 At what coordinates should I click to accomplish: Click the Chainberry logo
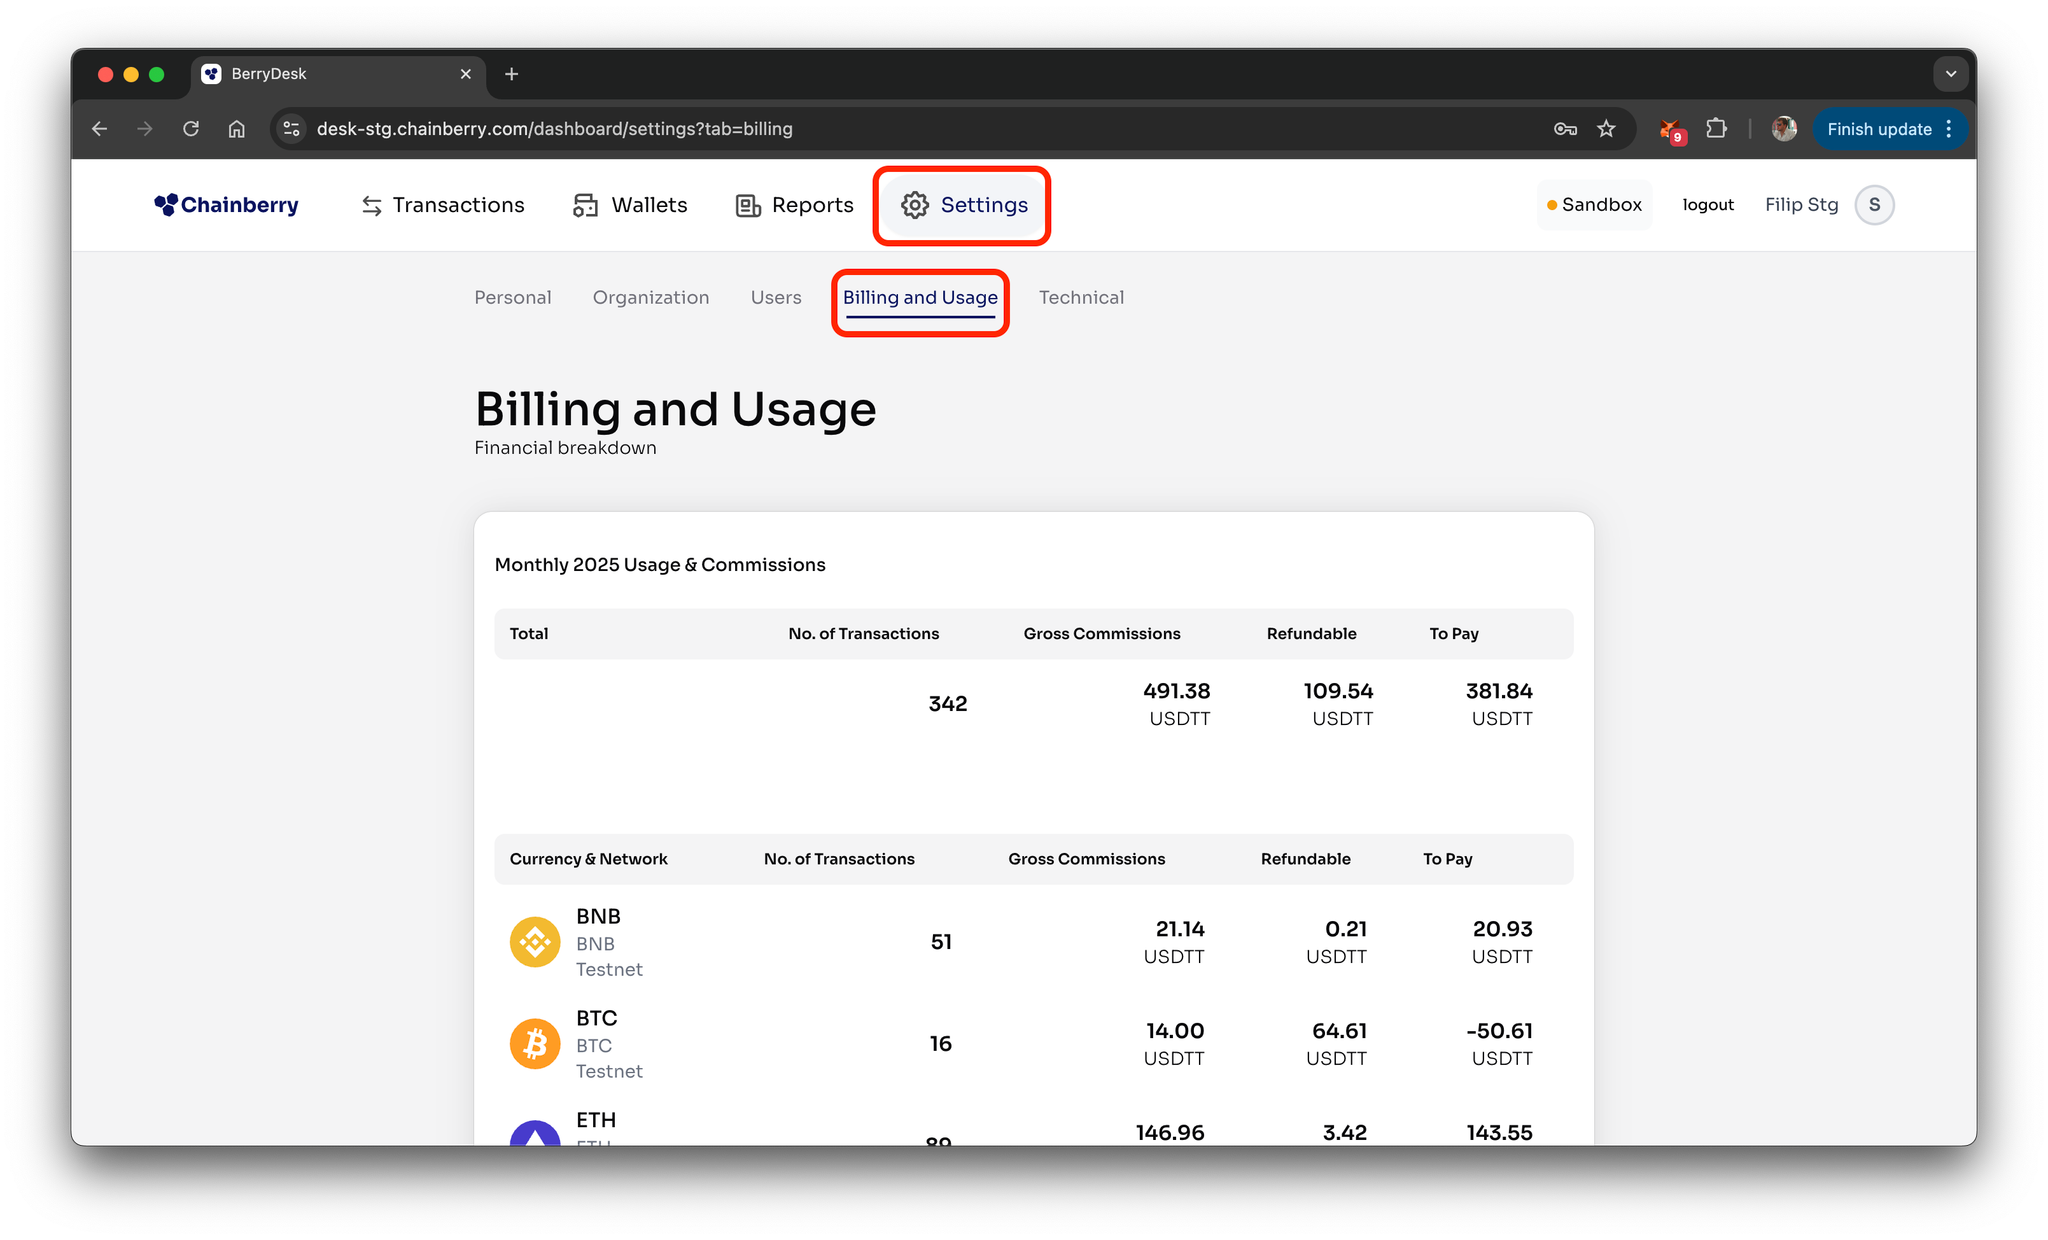[x=226, y=205]
